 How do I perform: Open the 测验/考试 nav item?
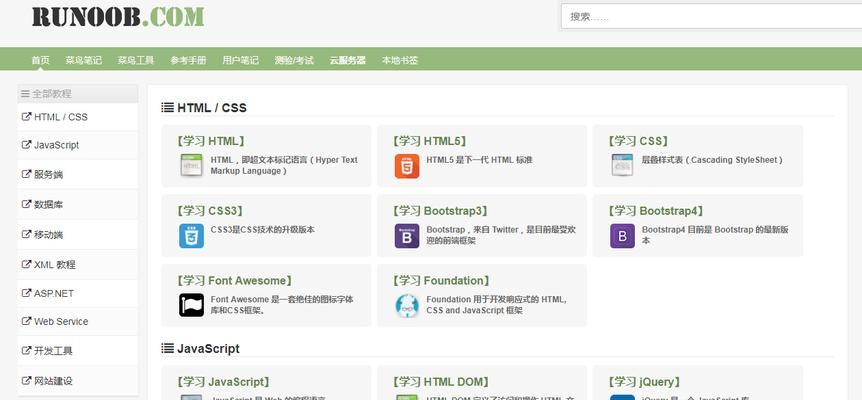click(294, 60)
